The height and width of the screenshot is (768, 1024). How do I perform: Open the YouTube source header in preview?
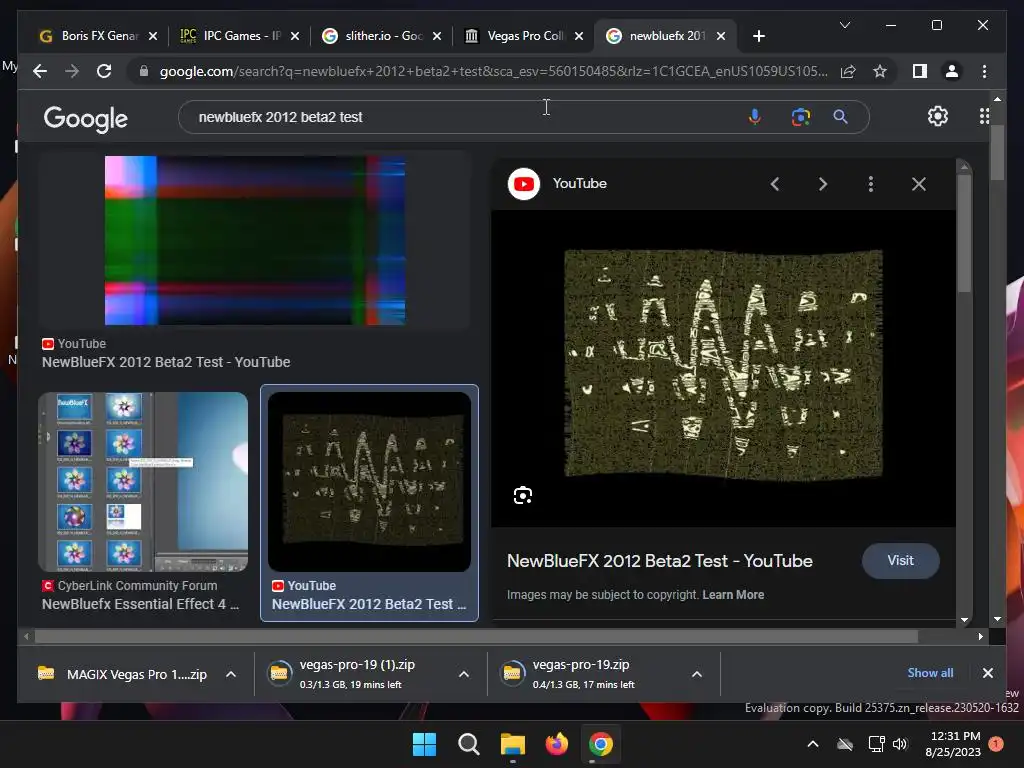(557, 184)
